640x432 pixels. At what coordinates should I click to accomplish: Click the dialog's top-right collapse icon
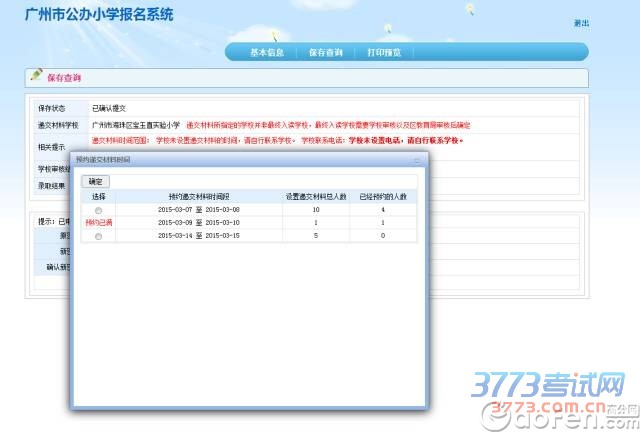tap(417, 160)
